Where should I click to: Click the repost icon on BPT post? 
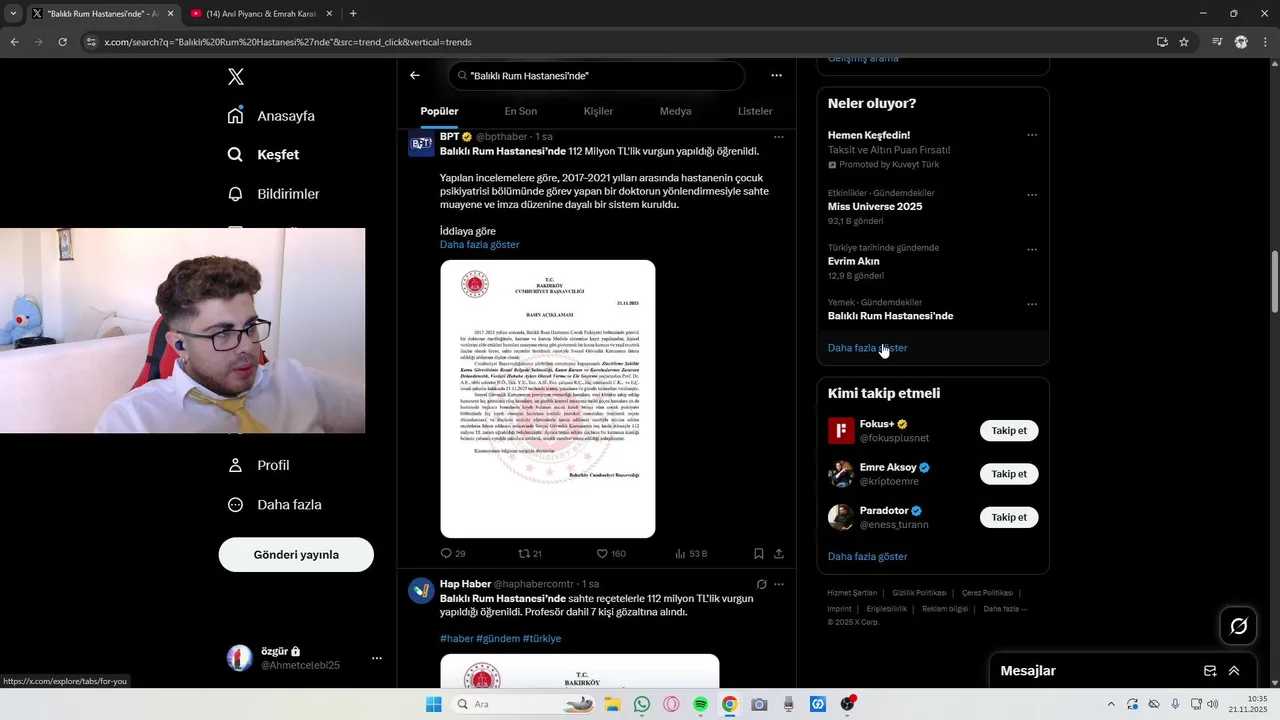pyautogui.click(x=523, y=554)
